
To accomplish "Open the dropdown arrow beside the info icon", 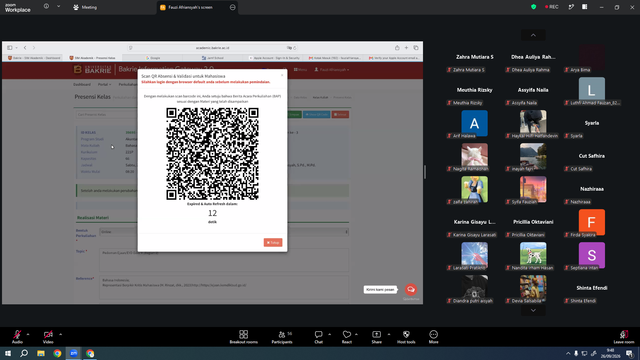I will pos(58,7).
